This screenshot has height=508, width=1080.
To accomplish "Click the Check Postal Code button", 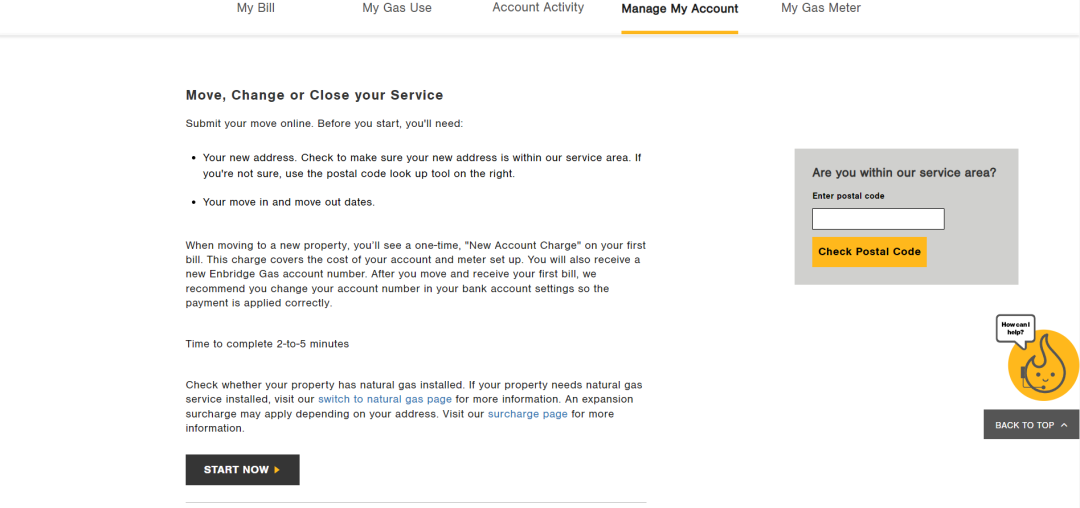I will [869, 252].
